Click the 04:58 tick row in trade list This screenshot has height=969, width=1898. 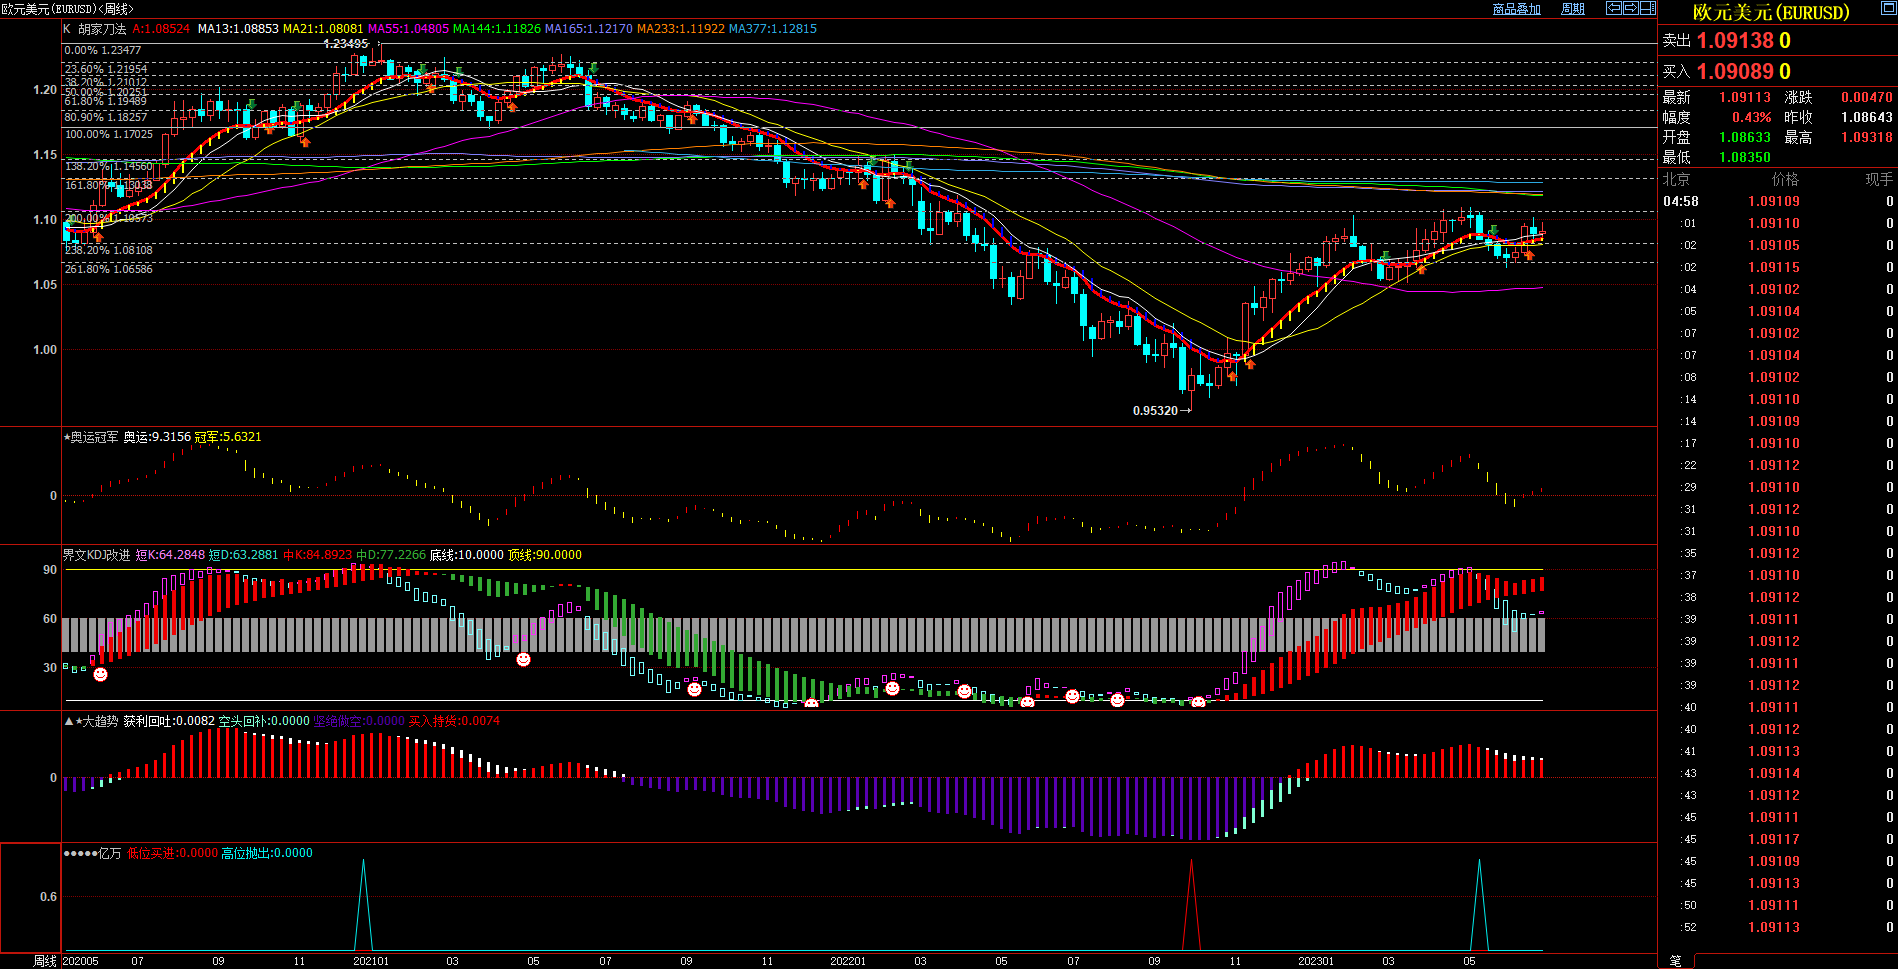1680,202
